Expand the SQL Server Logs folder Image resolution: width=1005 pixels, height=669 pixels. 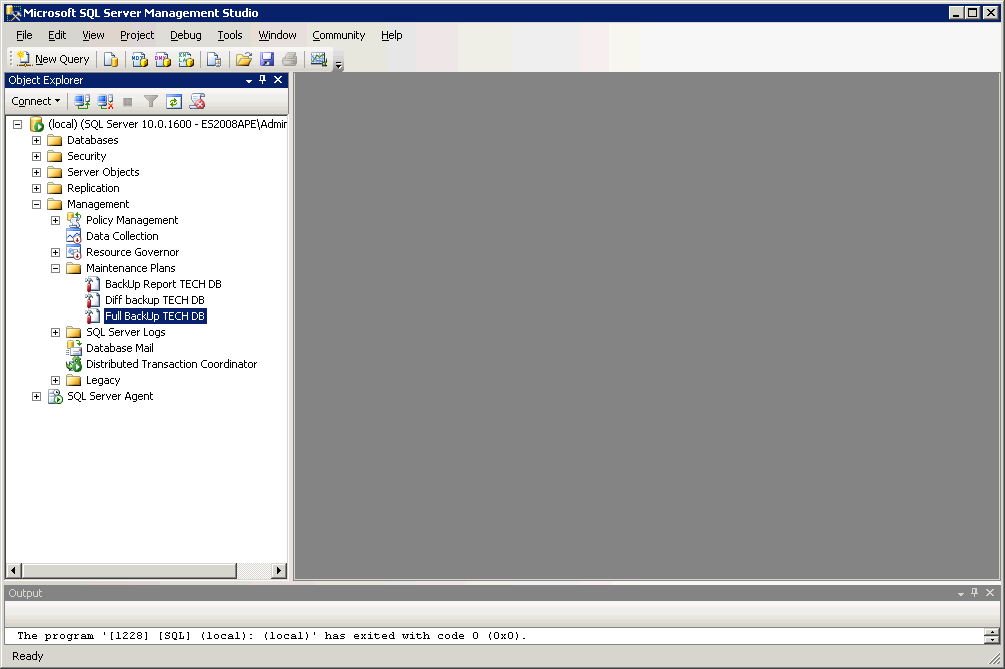click(x=56, y=333)
